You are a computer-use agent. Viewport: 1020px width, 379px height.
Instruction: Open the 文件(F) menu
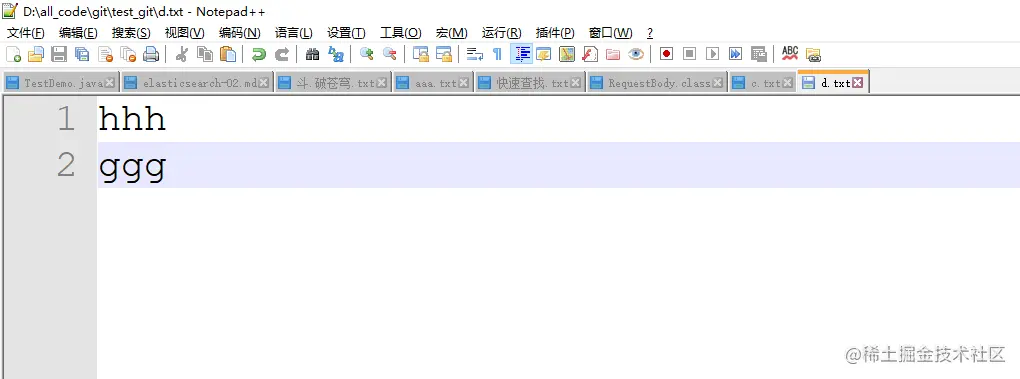tap(25, 33)
